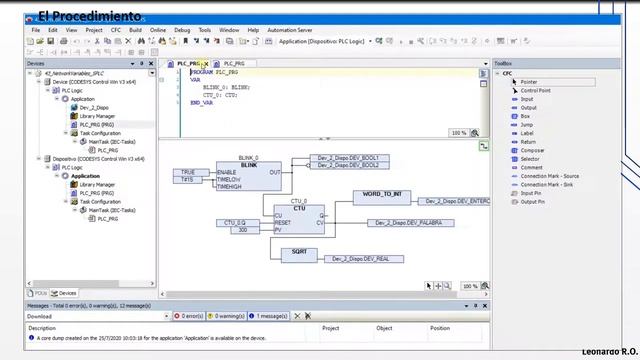Click the CFC editor horizontal scrollbar
This screenshot has height=360, width=640.
click(x=324, y=294)
